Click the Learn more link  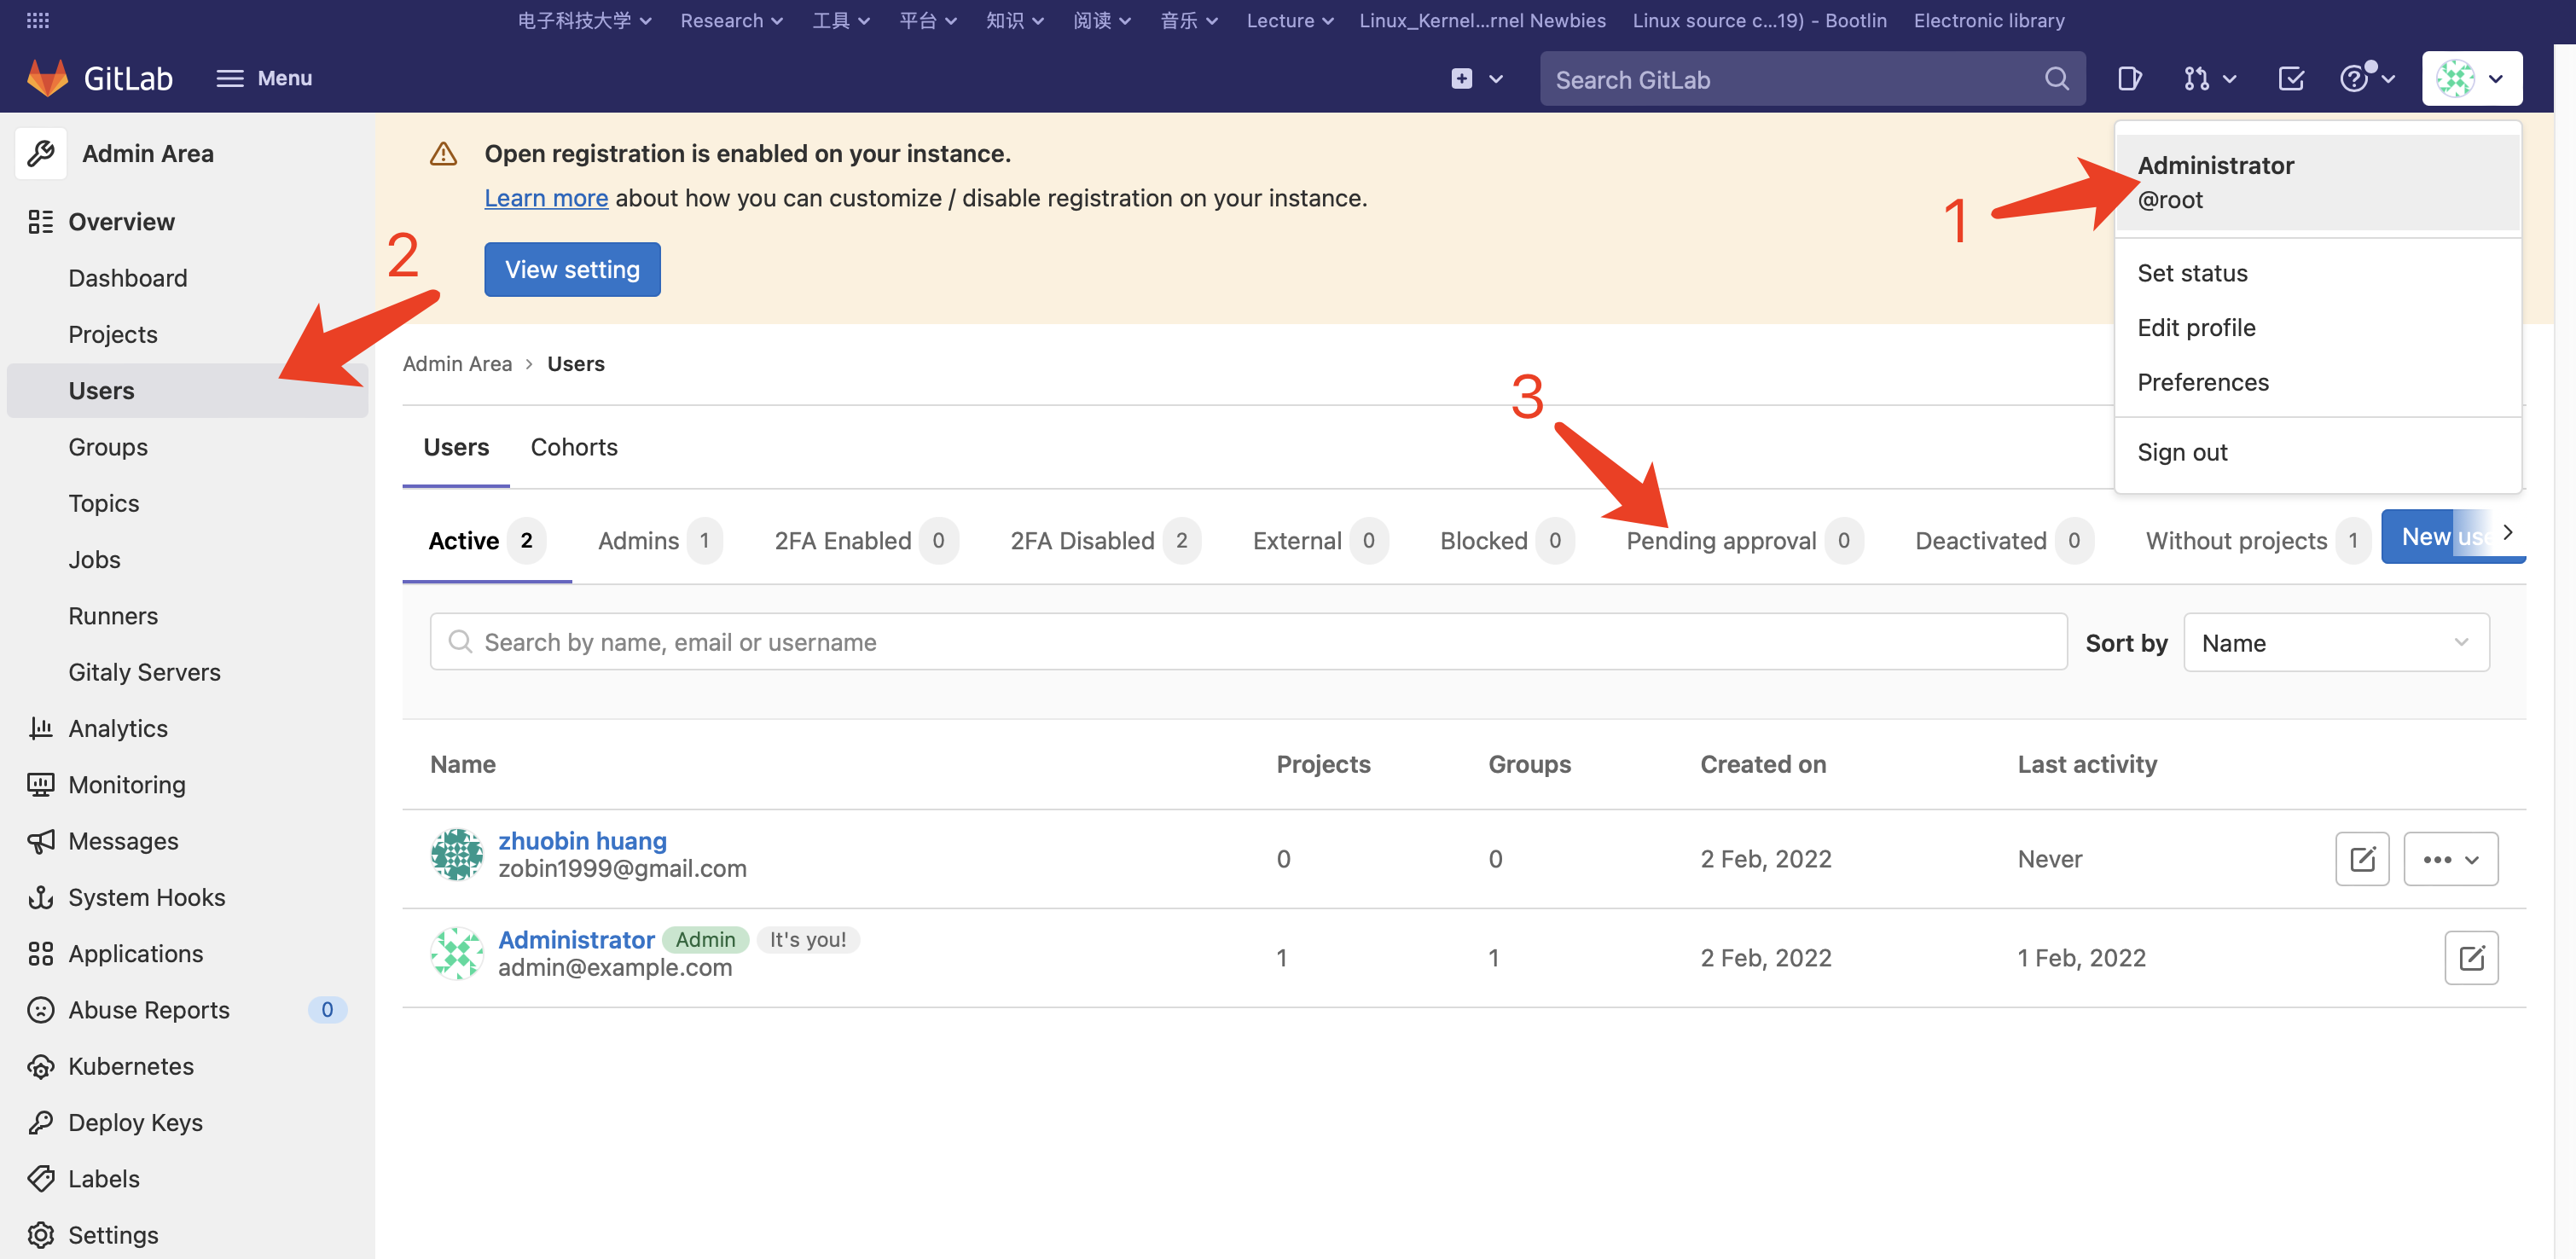(x=546, y=198)
